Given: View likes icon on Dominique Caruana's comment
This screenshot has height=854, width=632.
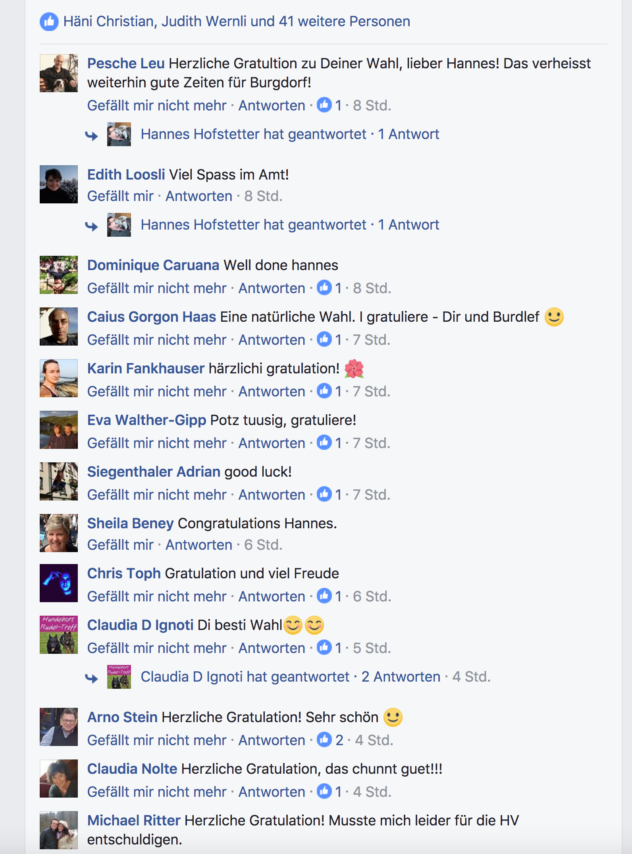Looking at the screenshot, I should click(324, 288).
